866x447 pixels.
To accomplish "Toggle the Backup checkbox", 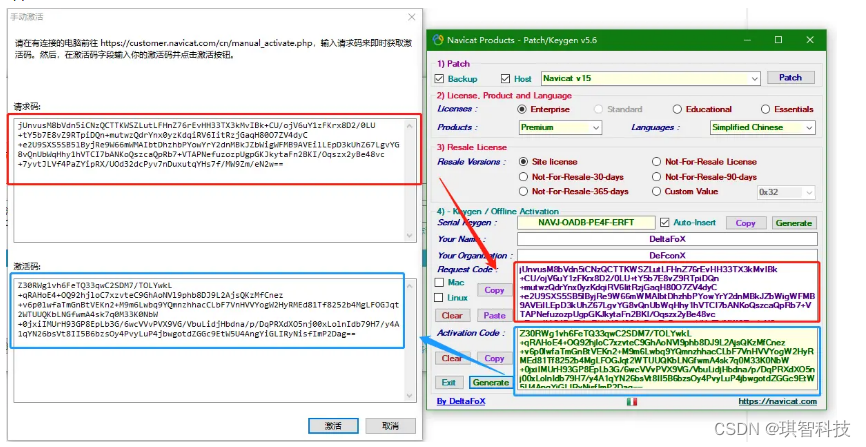I will click(x=440, y=78).
